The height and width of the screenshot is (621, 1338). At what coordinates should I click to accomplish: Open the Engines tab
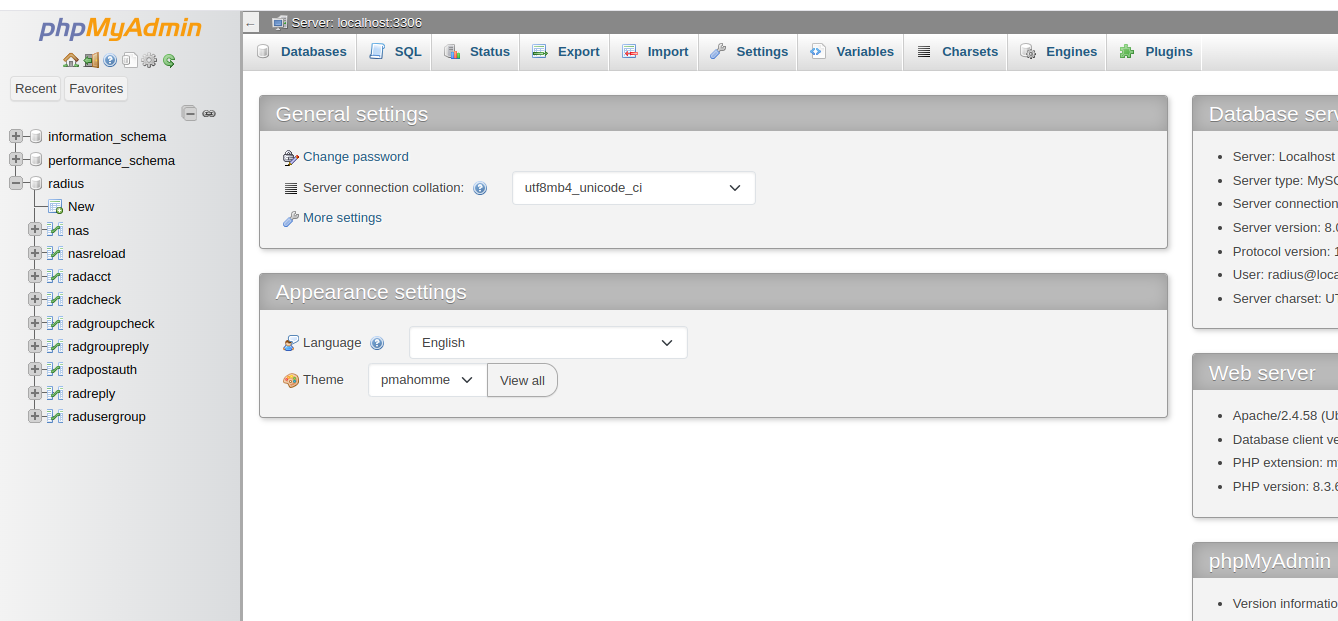[1057, 52]
